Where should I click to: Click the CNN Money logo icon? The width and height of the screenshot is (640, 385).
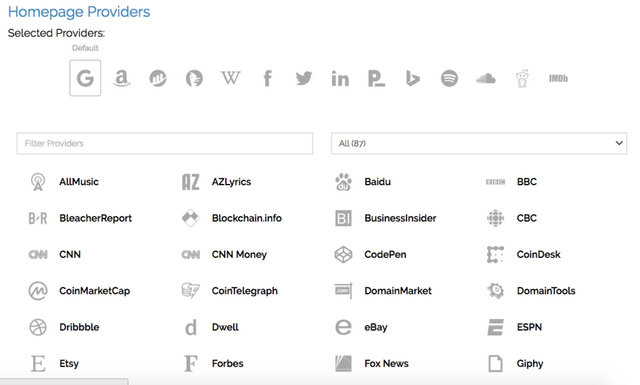tap(191, 255)
